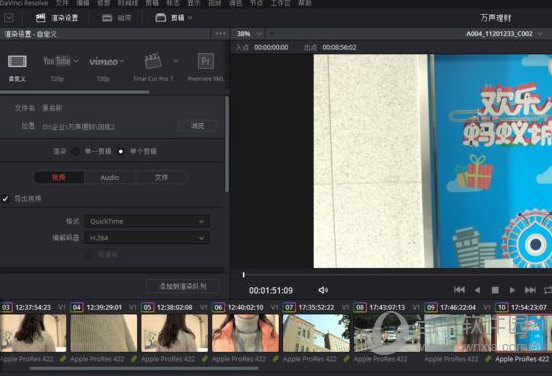This screenshot has height=376, width=552.
Task: Open the Clips (剪辑) toolbar dropdown arrow
Action: (190, 18)
